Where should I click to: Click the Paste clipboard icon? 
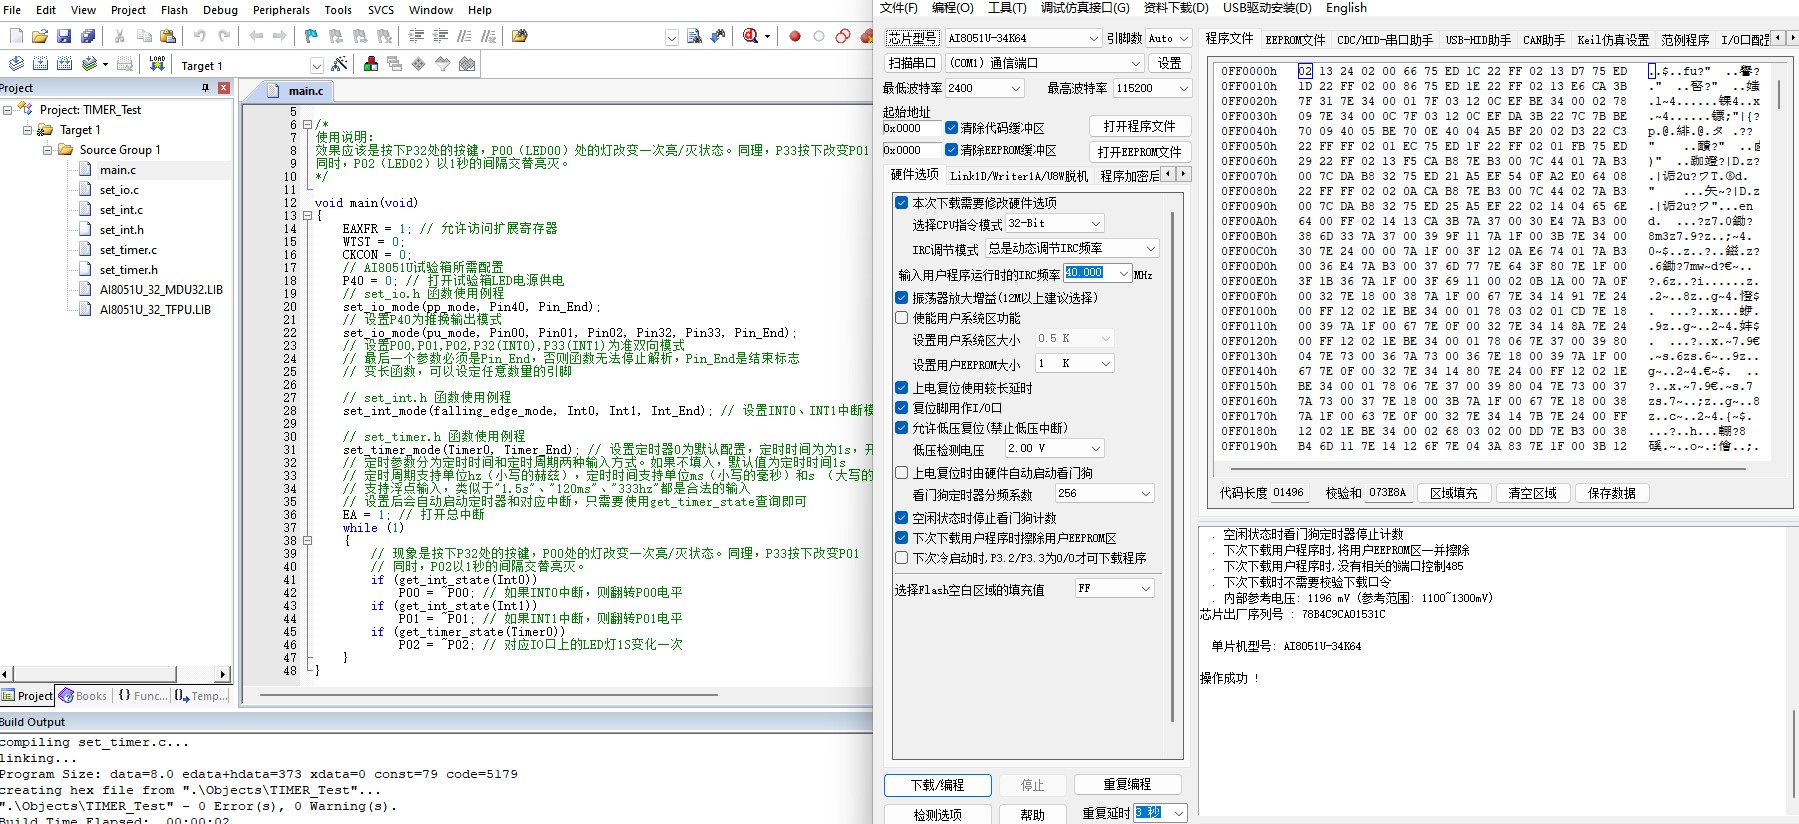pos(168,36)
